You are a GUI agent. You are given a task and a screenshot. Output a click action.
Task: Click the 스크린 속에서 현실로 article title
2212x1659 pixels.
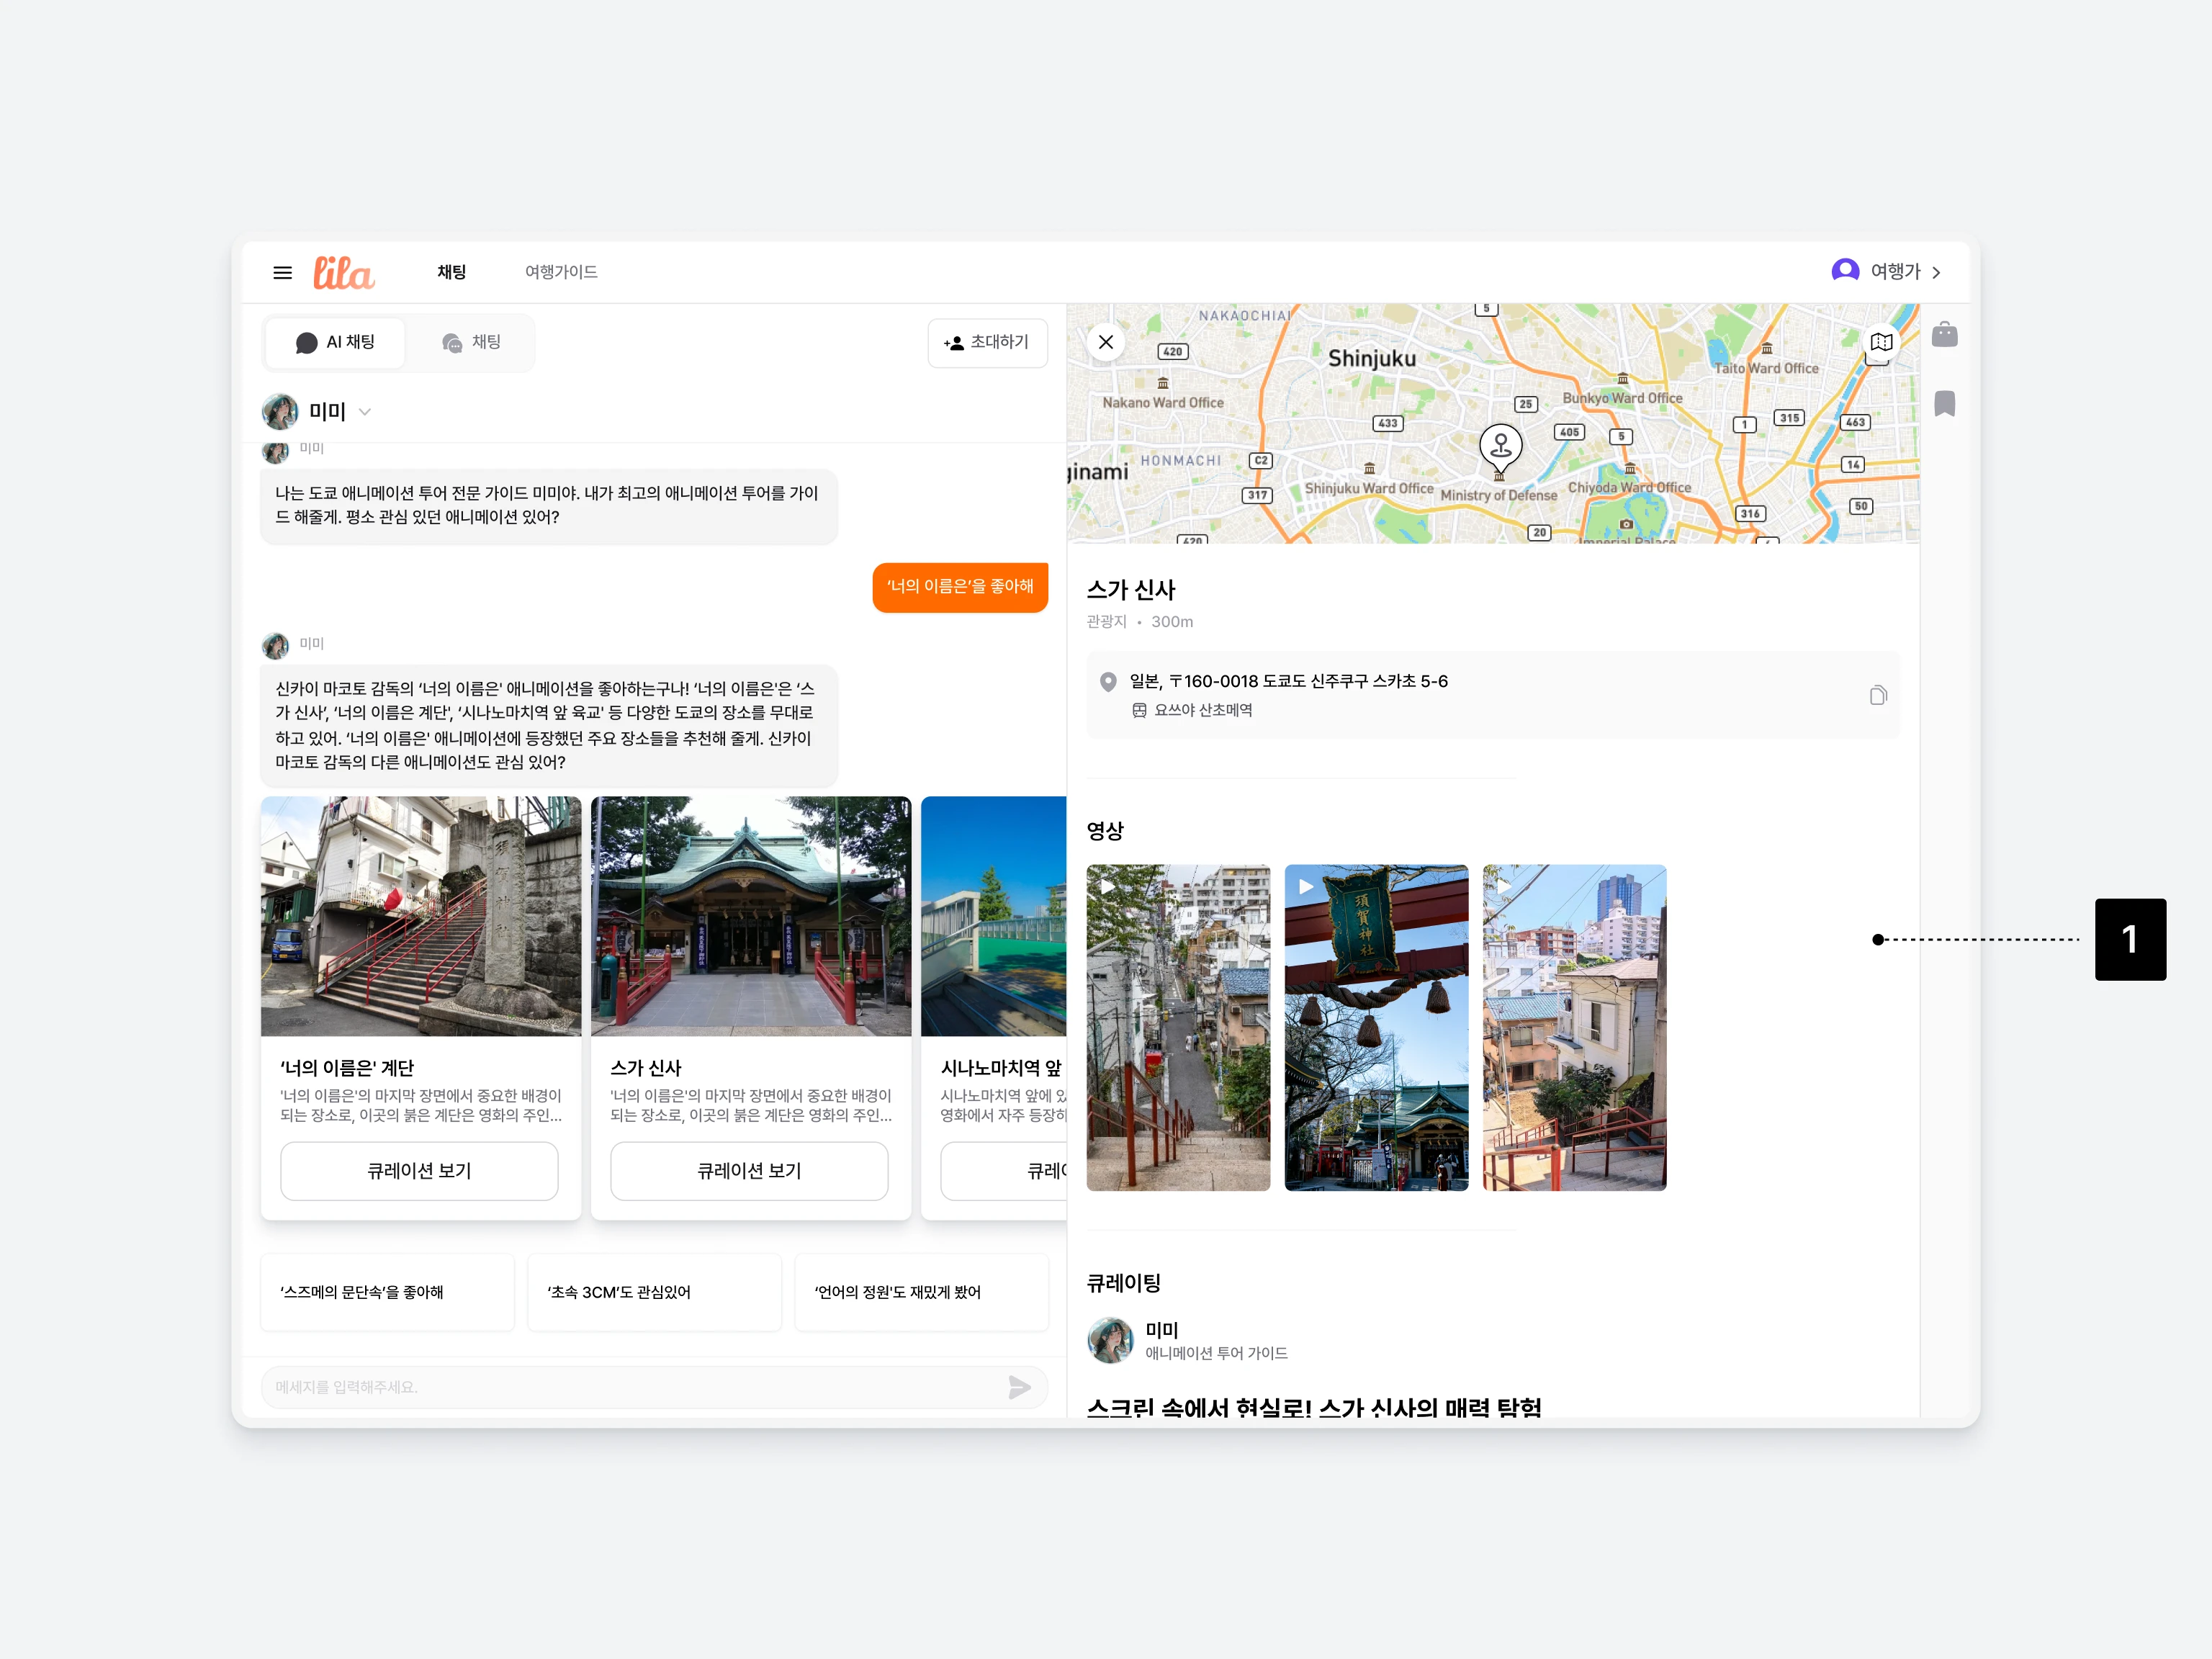(1314, 1407)
